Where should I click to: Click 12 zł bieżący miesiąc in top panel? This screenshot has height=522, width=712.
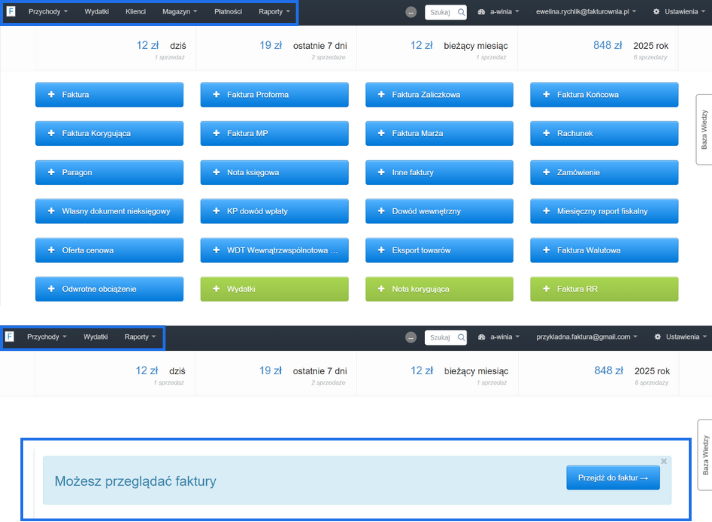[421, 45]
